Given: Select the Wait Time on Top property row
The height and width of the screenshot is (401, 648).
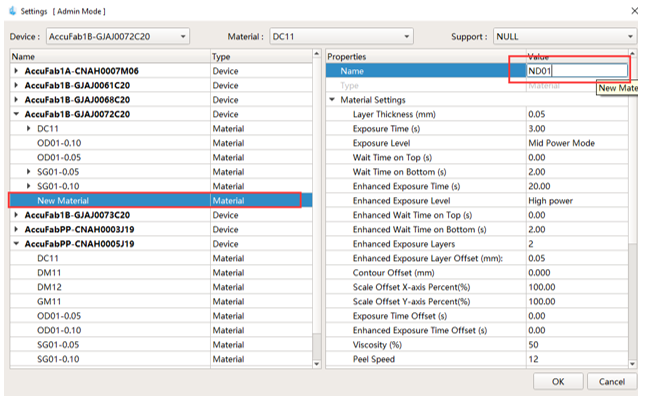Looking at the screenshot, I should coord(477,158).
